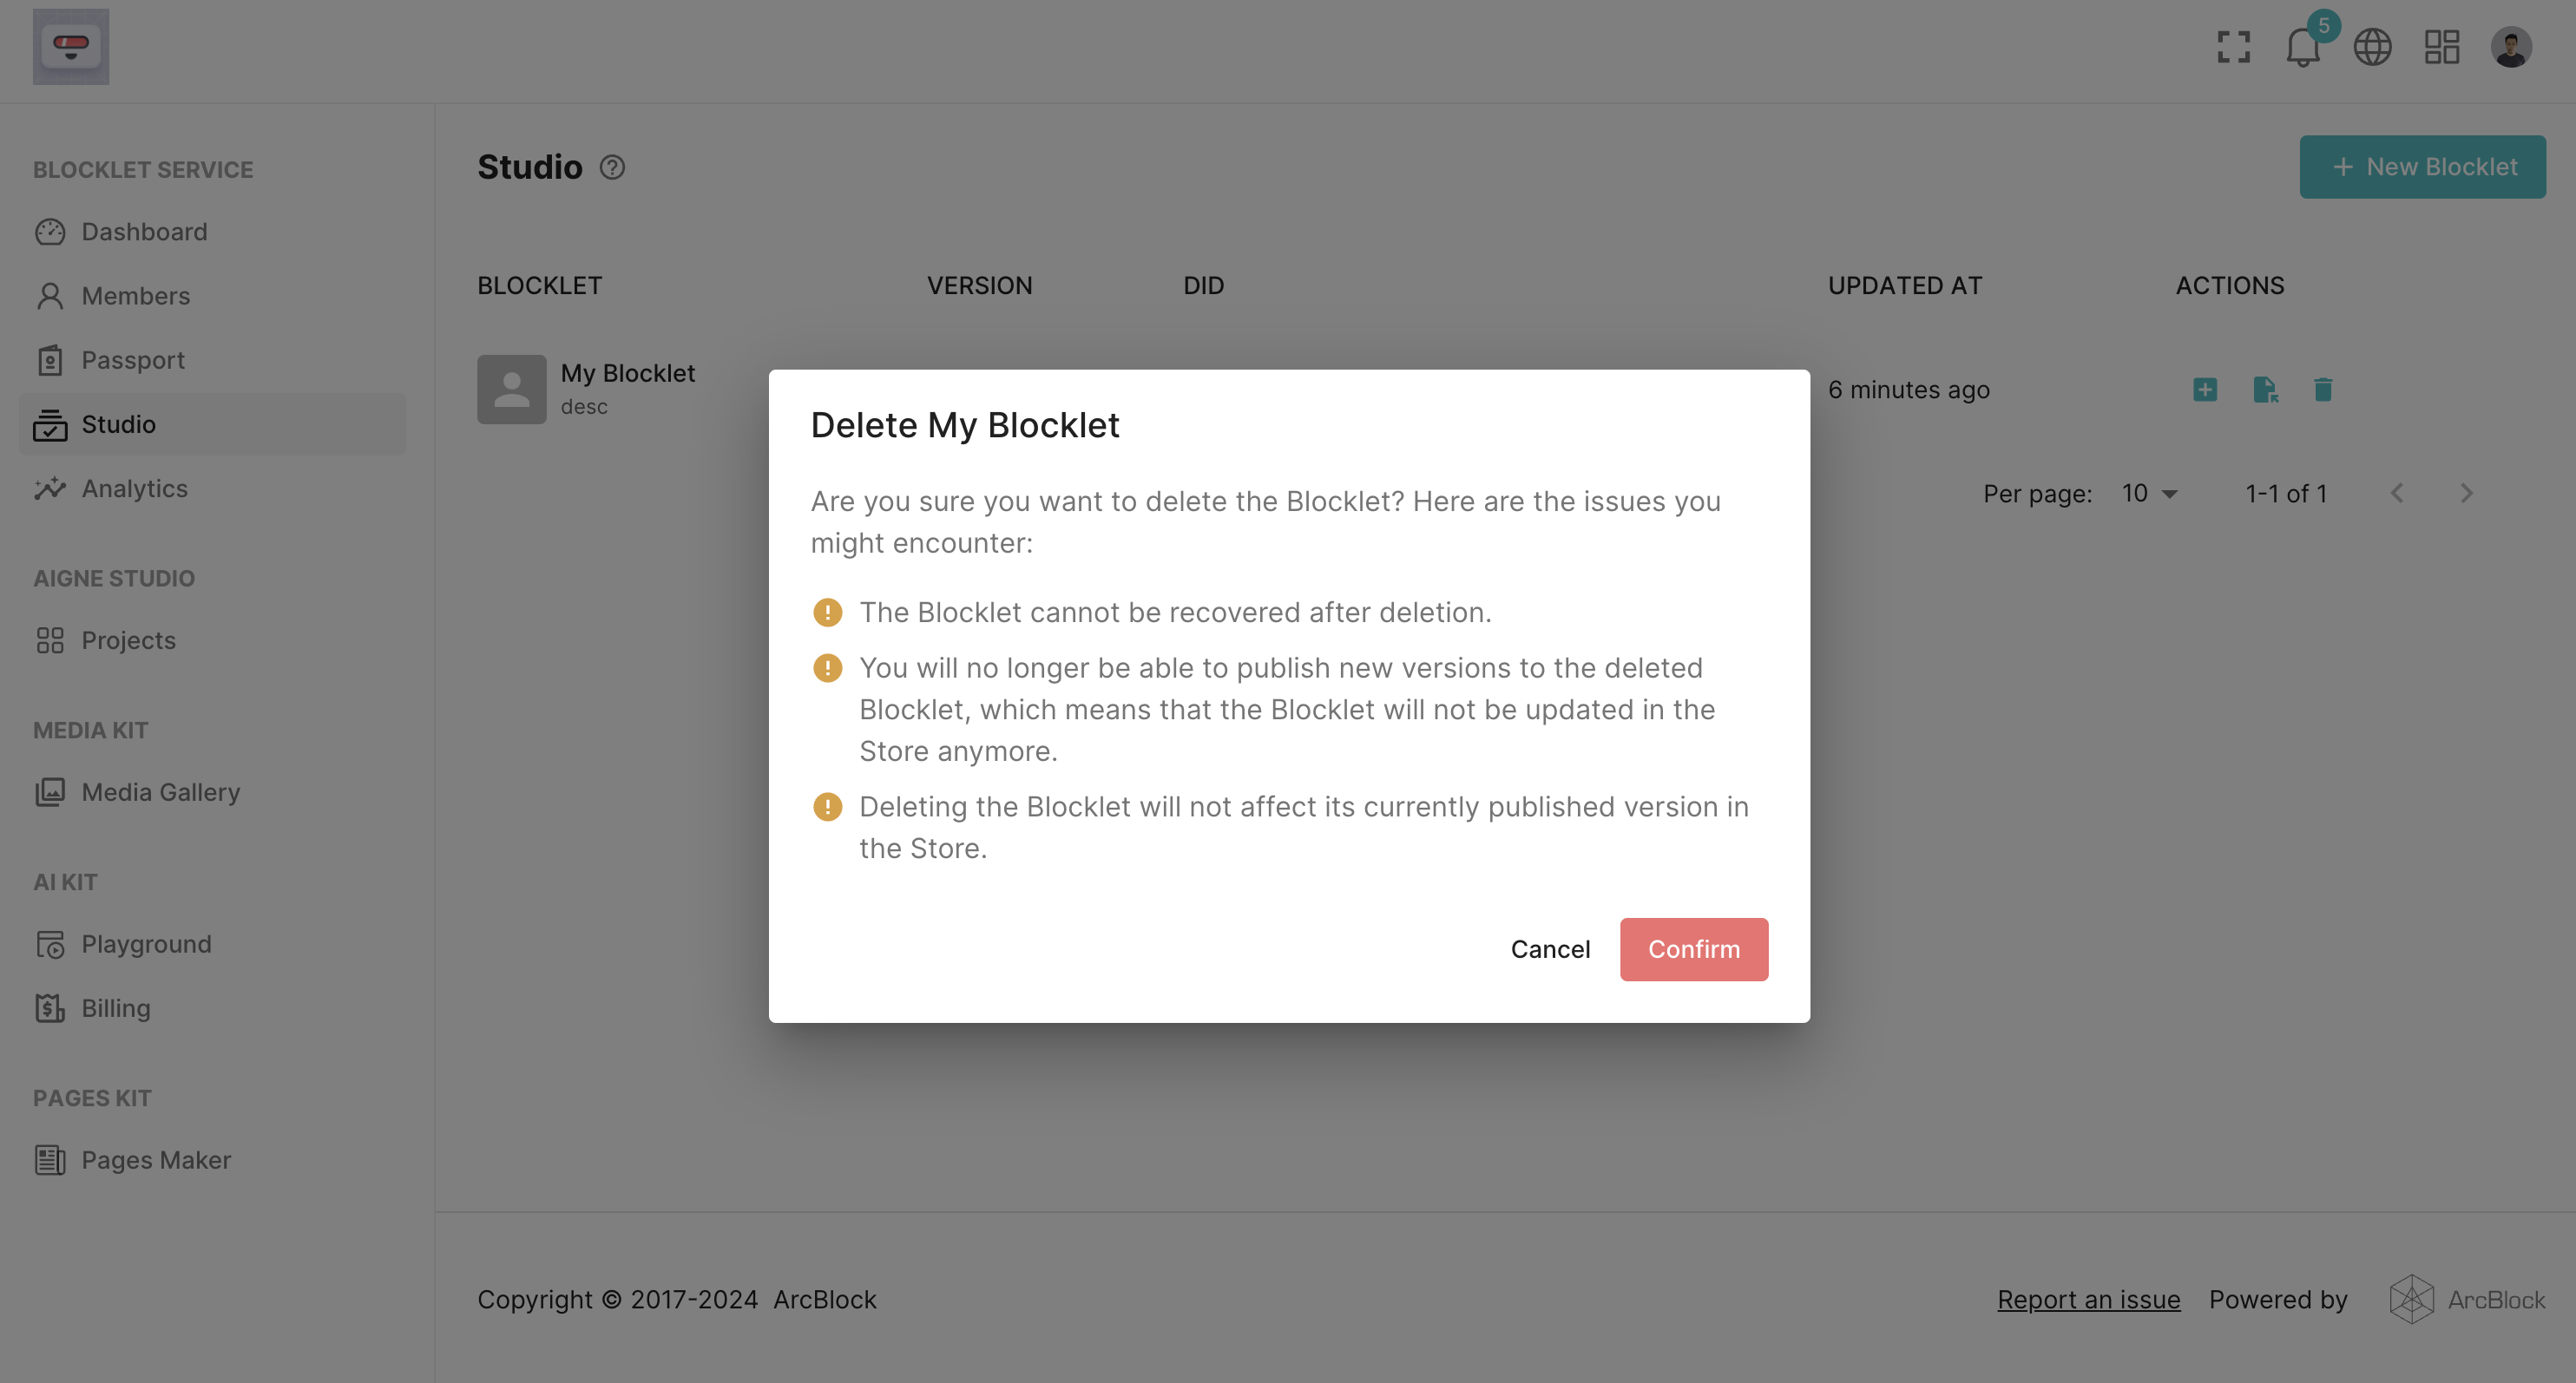Viewport: 2576px width, 1383px height.
Task: Click the fullscreen toggle icon
Action: [x=2233, y=47]
